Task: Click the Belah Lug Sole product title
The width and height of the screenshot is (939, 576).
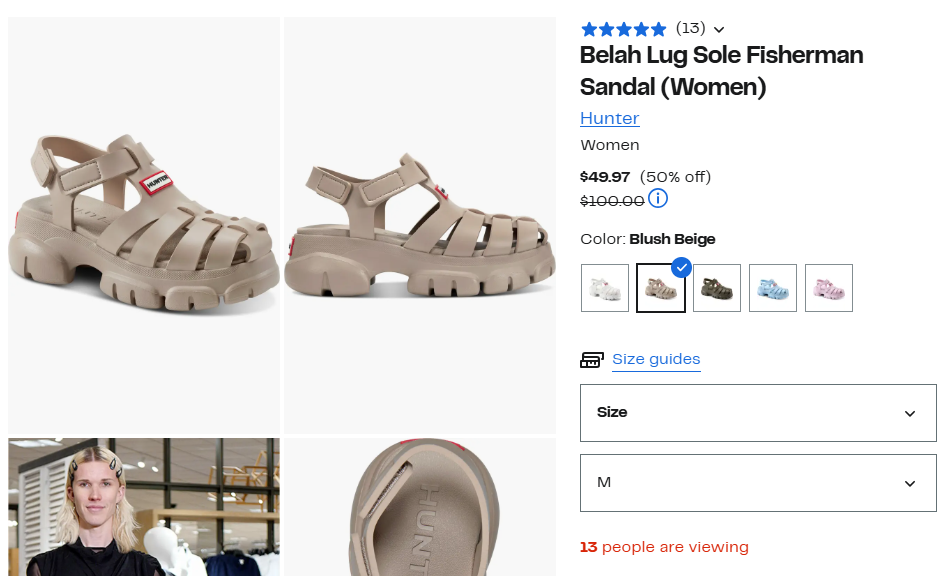Action: [x=721, y=71]
